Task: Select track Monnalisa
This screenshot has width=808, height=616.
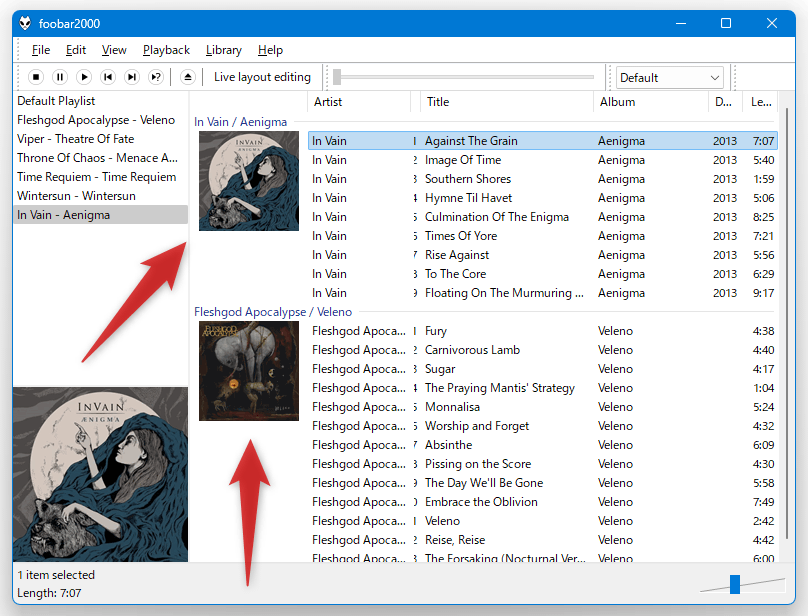Action: pos(543,407)
